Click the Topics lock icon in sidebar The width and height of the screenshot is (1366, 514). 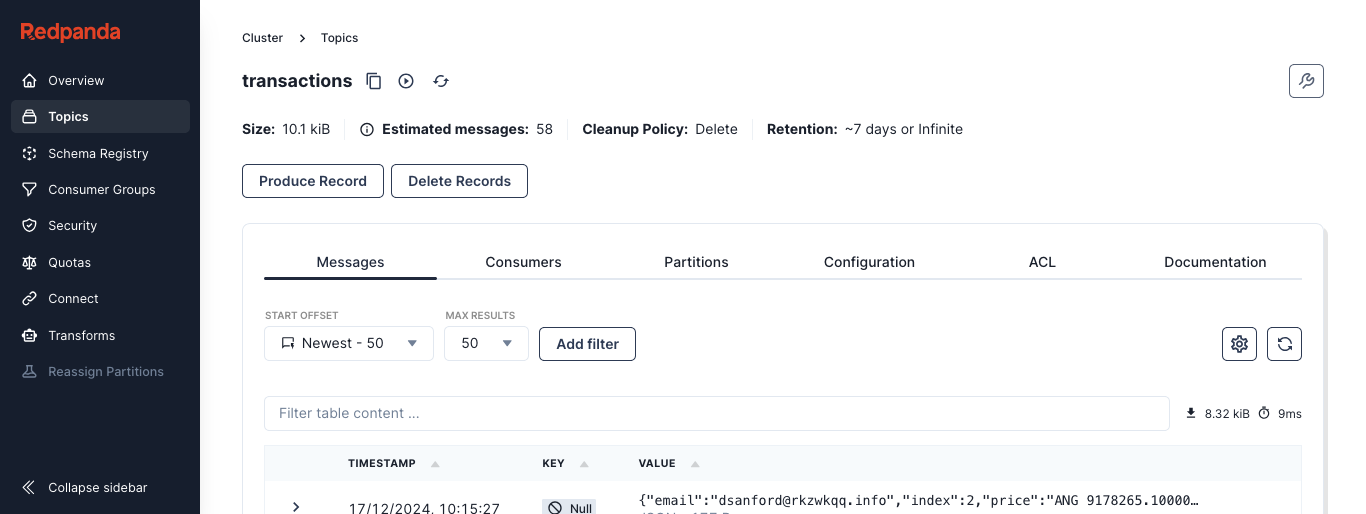pos(29,117)
